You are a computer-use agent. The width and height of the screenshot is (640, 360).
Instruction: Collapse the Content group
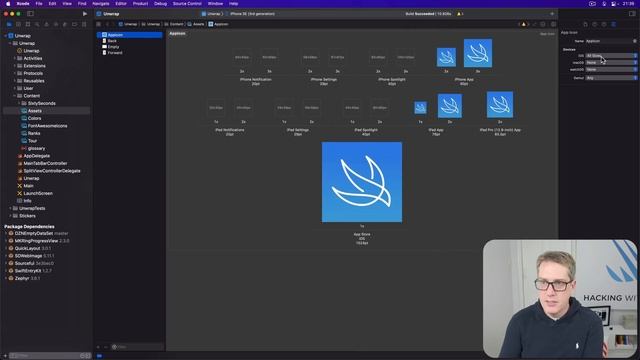[x=15, y=96]
